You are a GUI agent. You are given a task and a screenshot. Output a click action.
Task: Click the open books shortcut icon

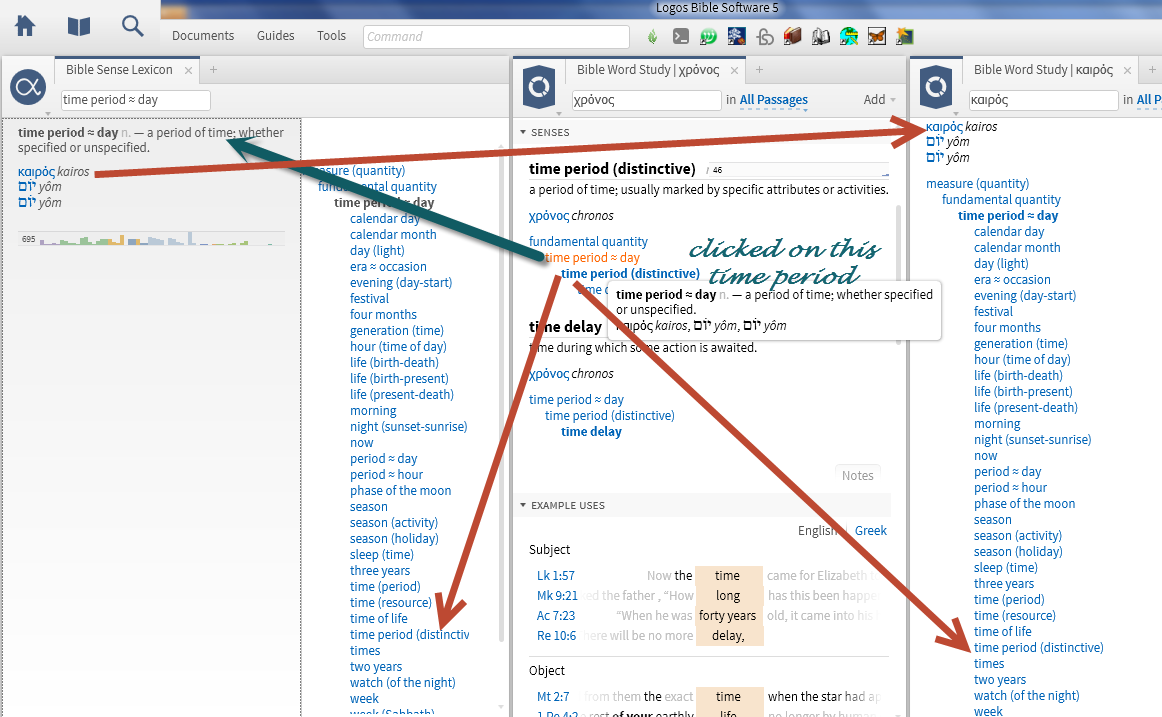[821, 36]
